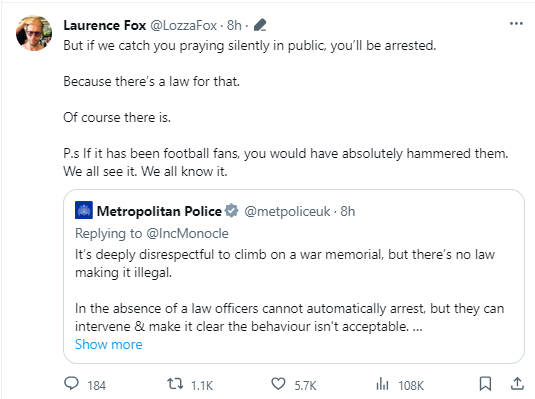This screenshot has width=535, height=399.
Task: Expand quoted tweet with Show more
Action: pos(109,344)
